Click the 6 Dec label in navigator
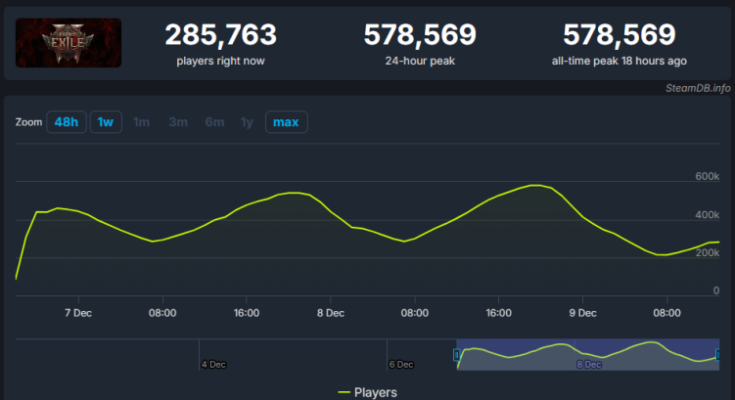Screen dimensions: 735x400 click(401, 365)
